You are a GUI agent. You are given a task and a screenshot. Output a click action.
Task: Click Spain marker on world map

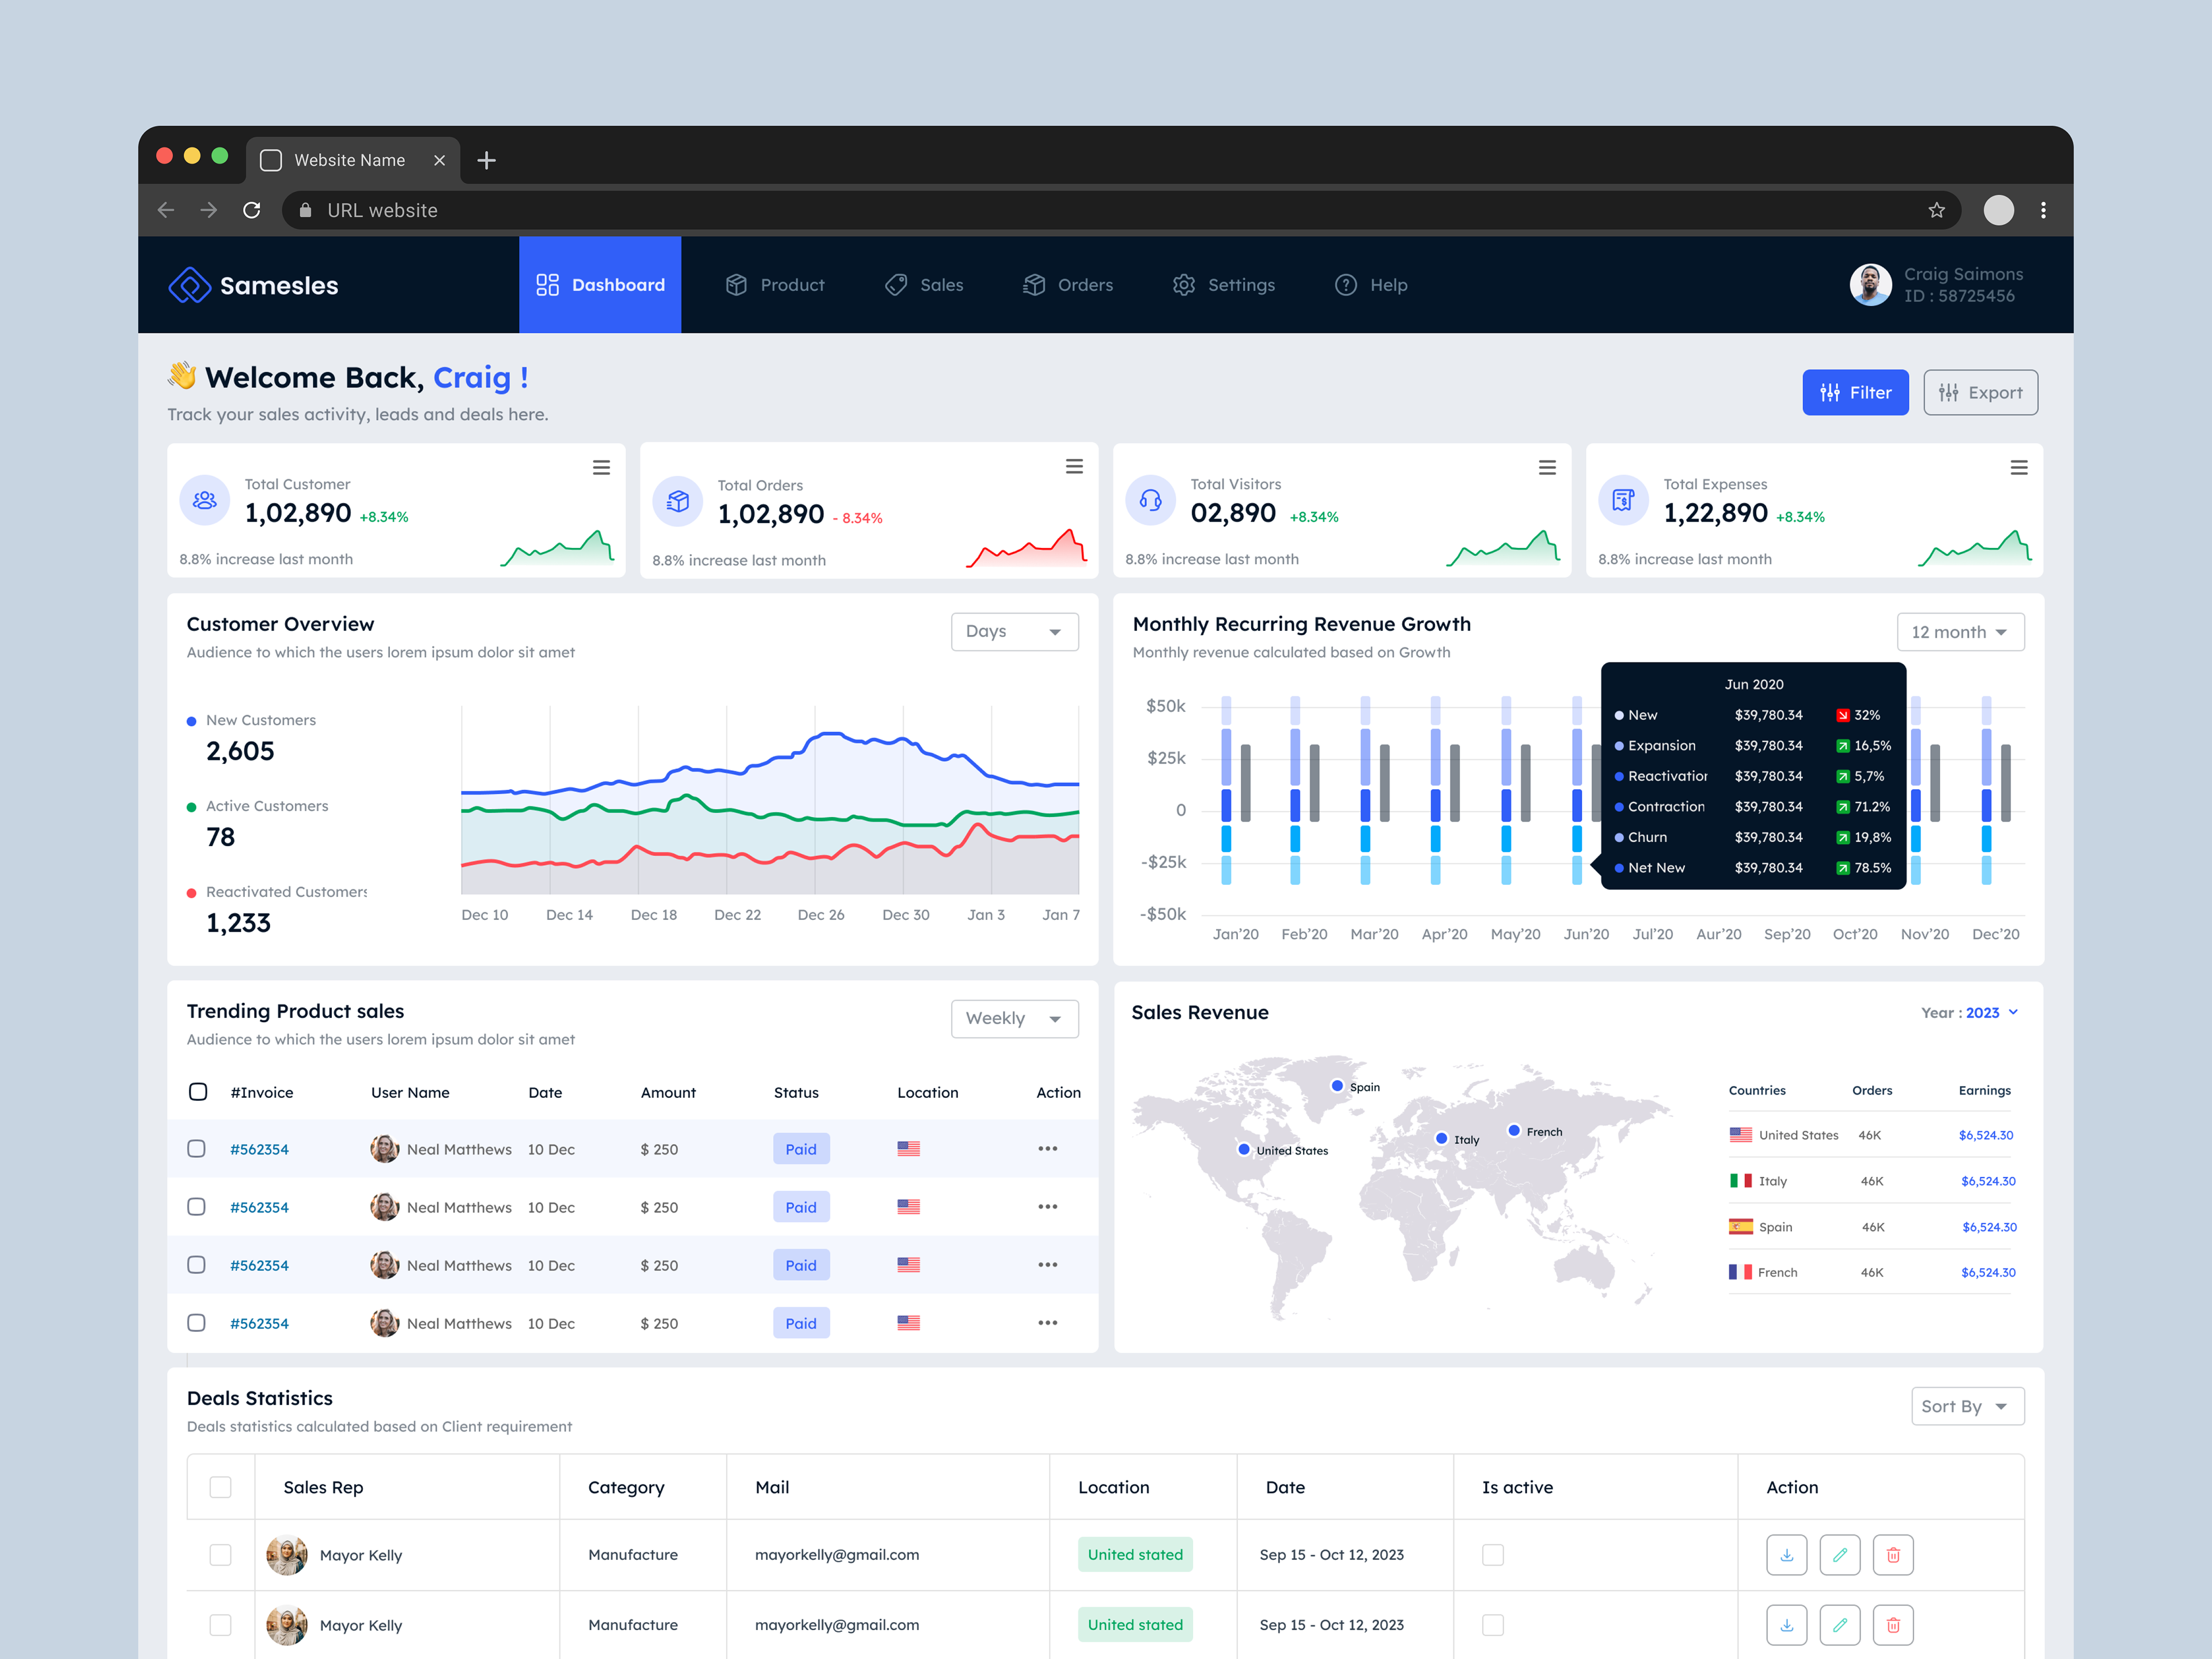(1337, 1086)
